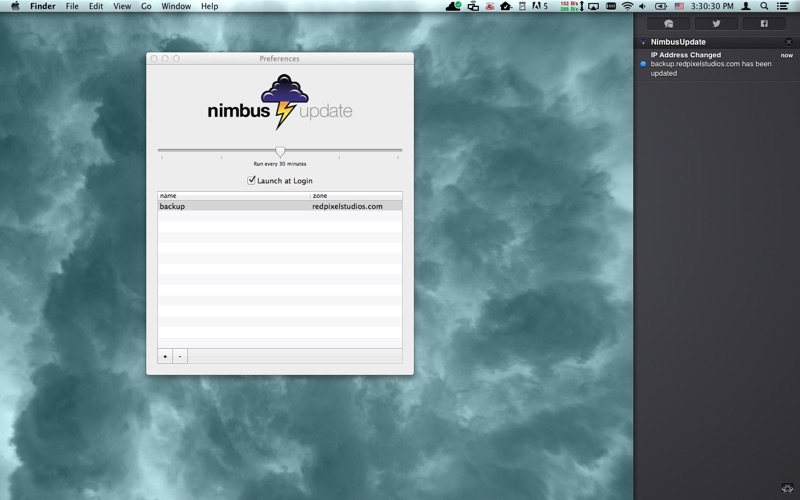
Task: Open the Finder menu
Action: tap(43, 6)
